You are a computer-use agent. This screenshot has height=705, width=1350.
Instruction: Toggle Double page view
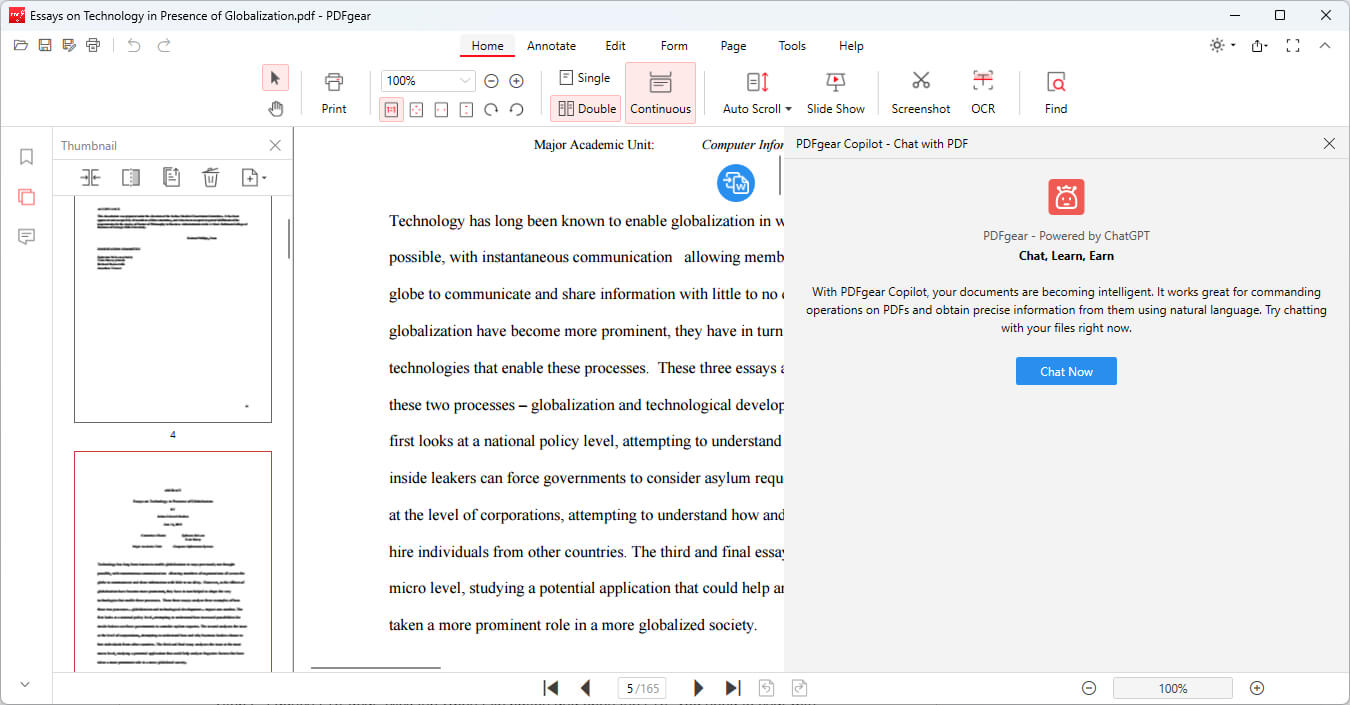586,108
